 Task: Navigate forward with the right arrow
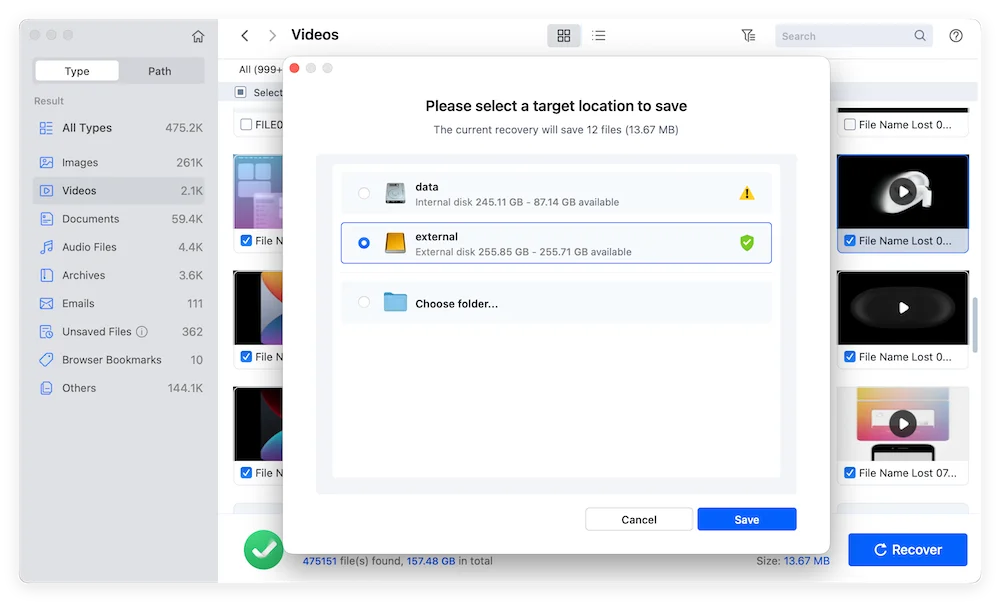272,36
